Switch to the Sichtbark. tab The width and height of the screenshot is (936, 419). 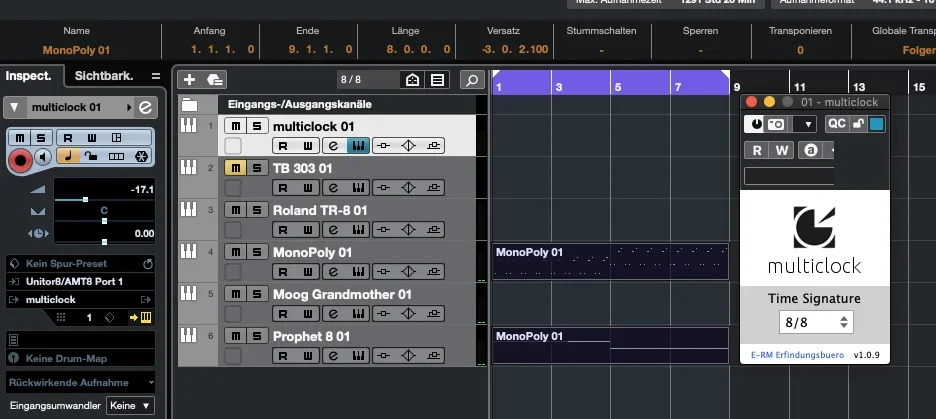103,76
